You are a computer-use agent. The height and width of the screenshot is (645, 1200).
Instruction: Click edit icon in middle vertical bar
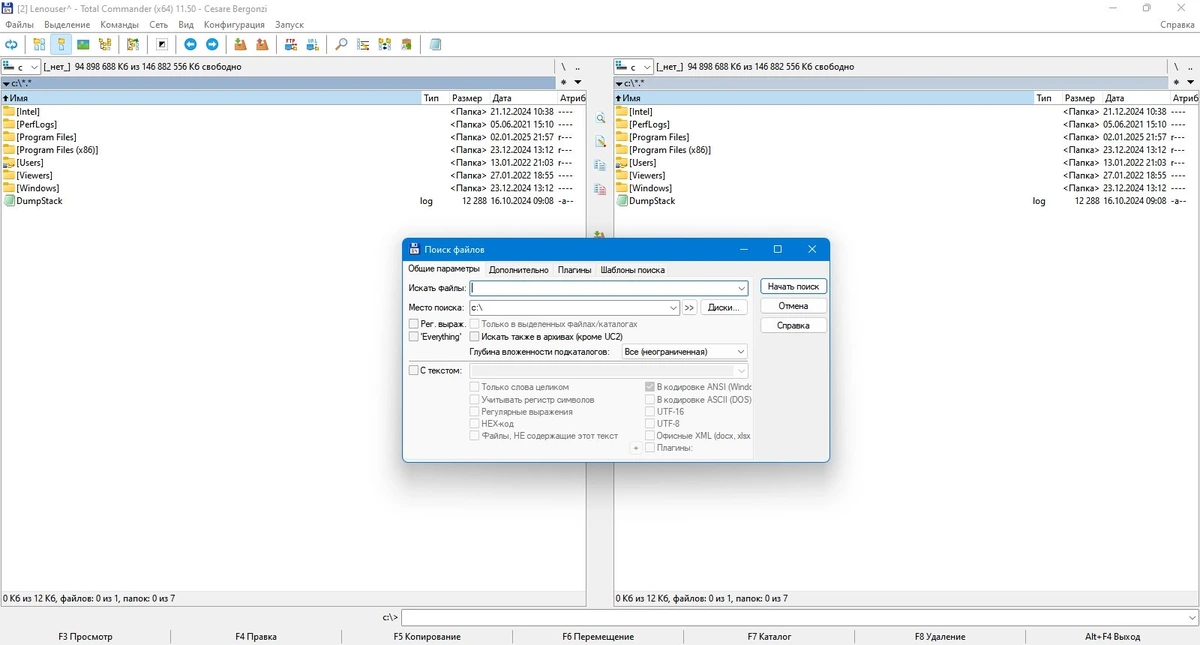600,142
